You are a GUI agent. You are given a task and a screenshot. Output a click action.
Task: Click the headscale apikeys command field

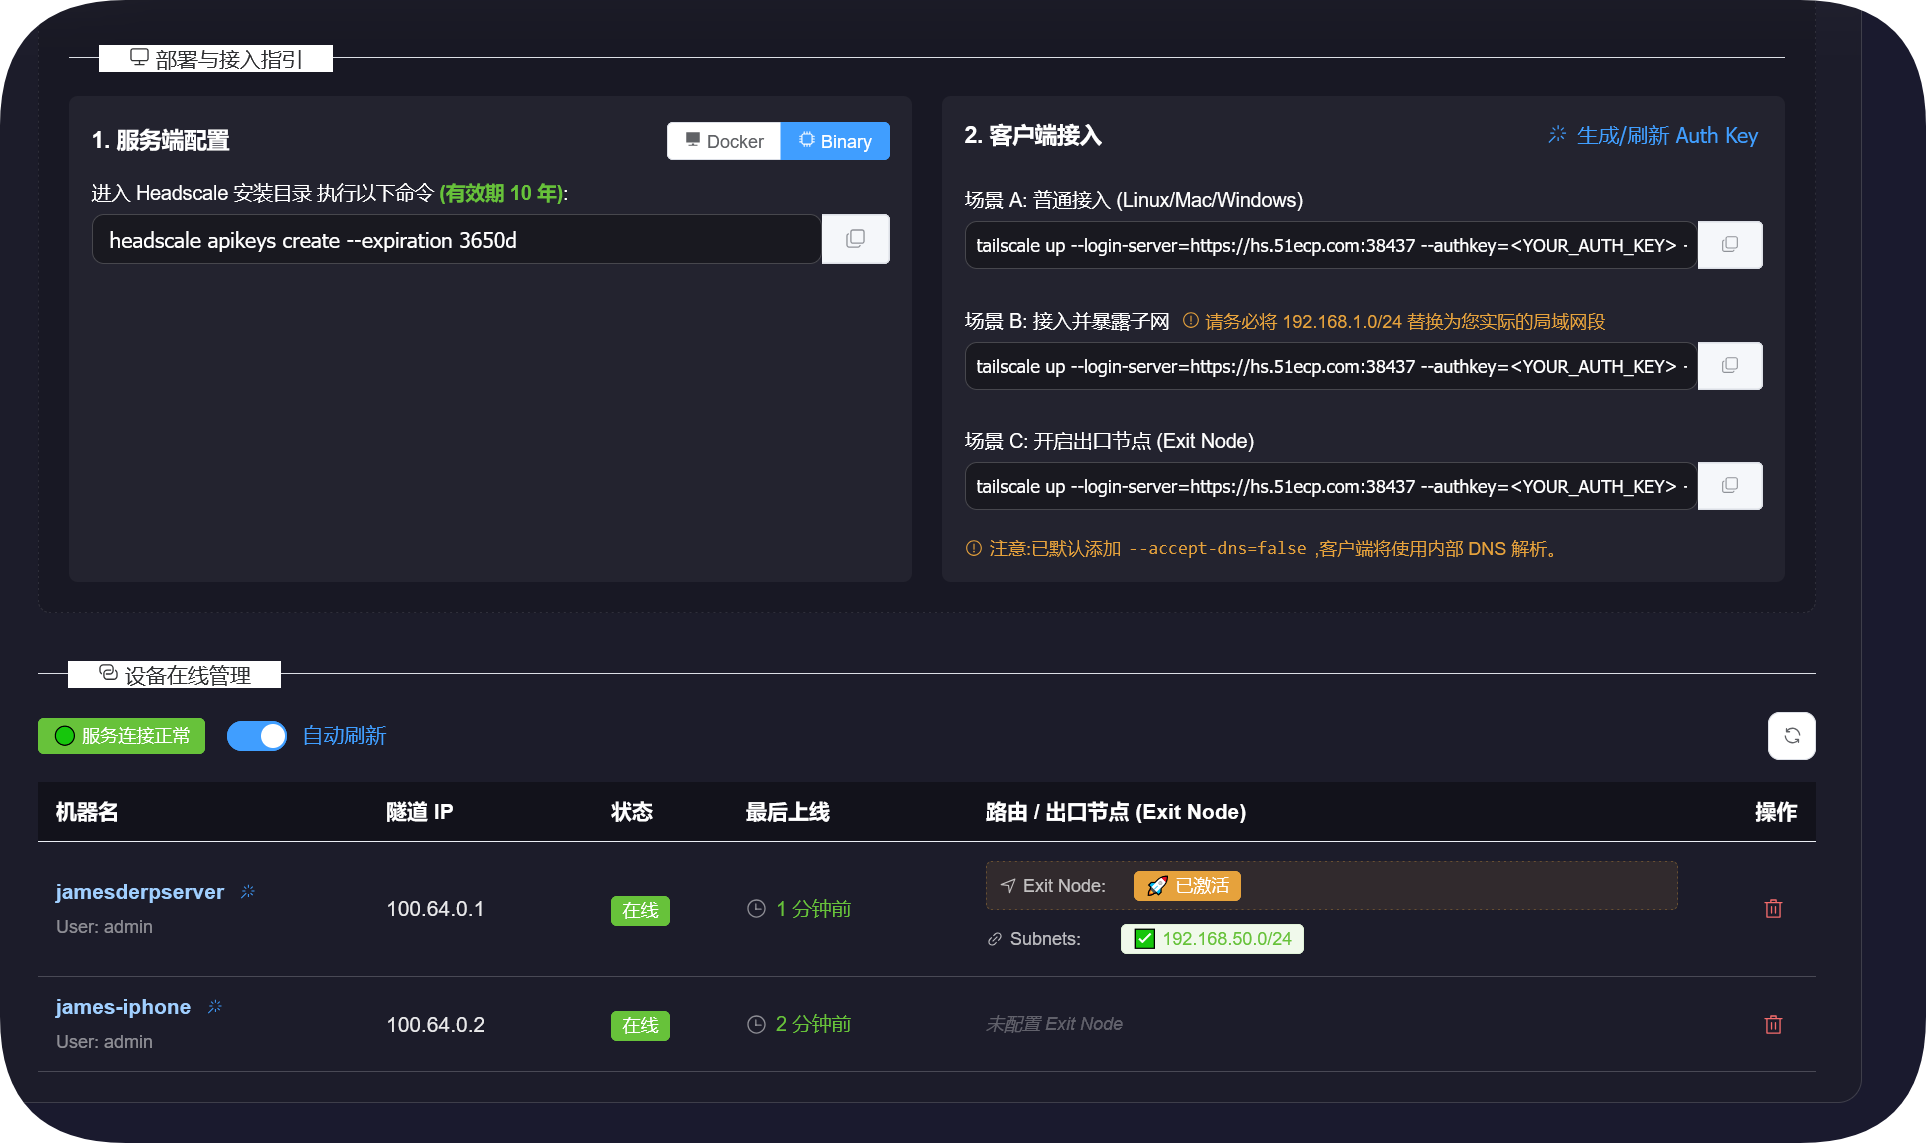pyautogui.click(x=456, y=240)
